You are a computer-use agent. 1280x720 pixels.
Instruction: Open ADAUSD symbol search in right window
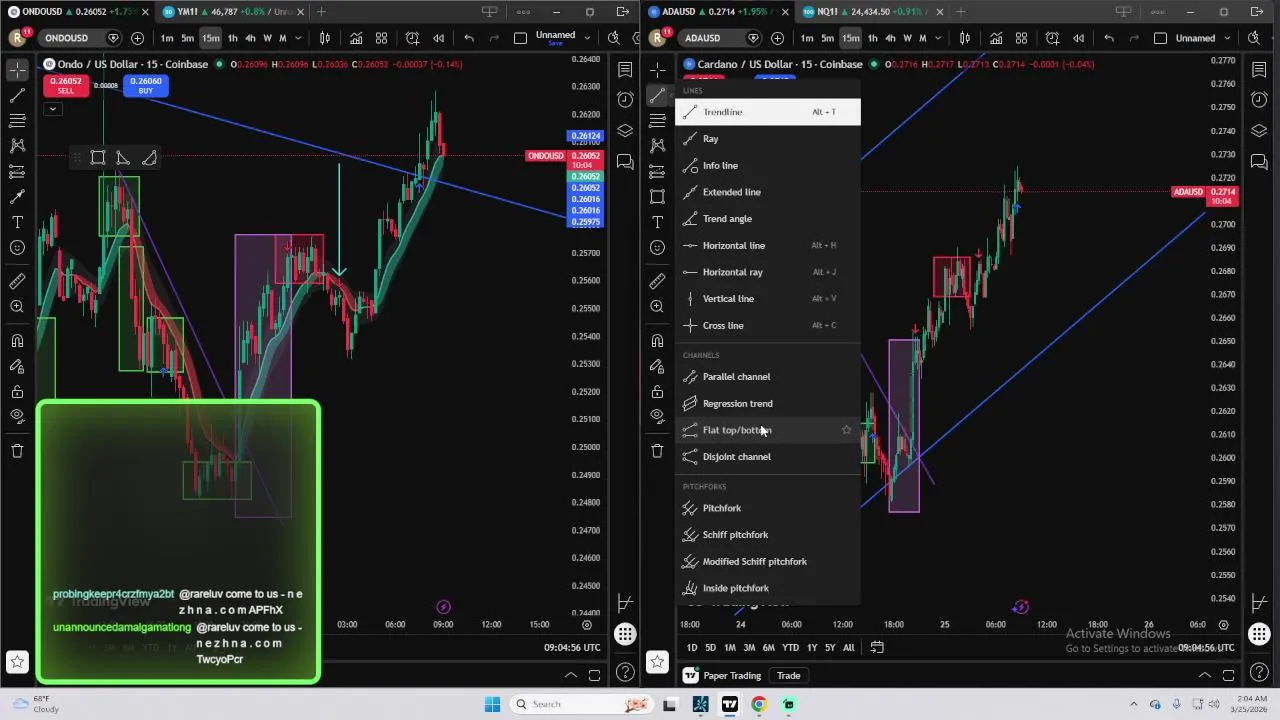(x=702, y=38)
